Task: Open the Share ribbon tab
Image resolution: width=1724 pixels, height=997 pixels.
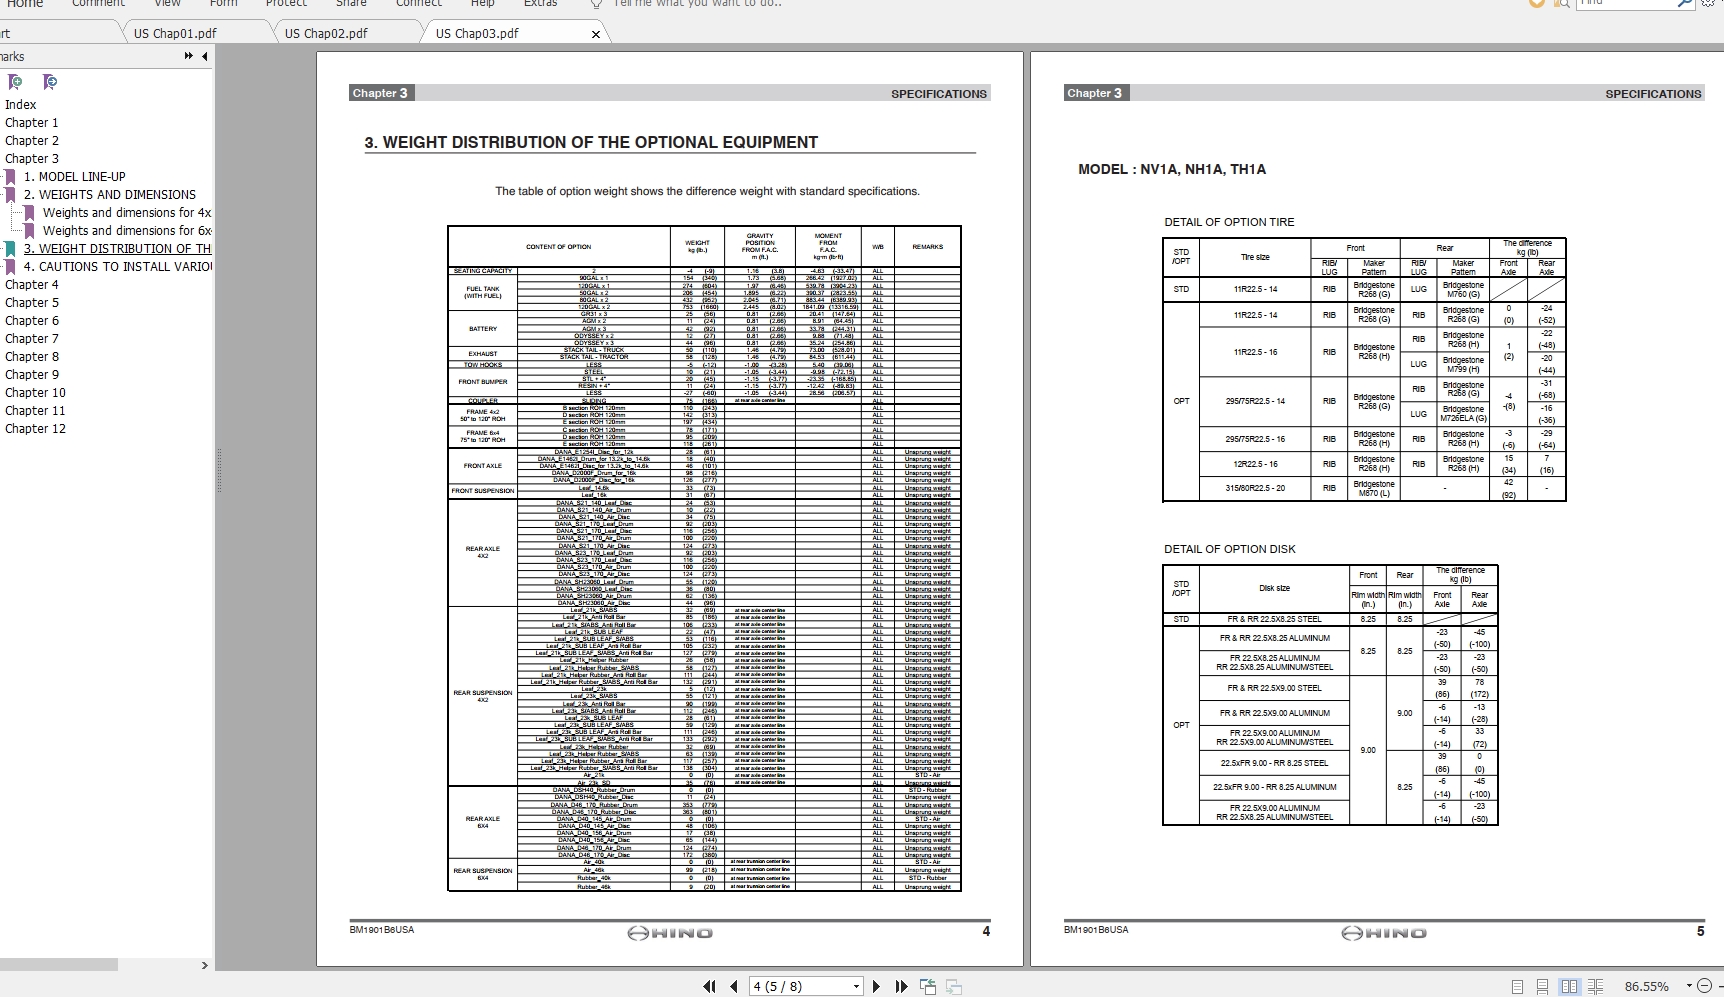Action: coord(351,4)
